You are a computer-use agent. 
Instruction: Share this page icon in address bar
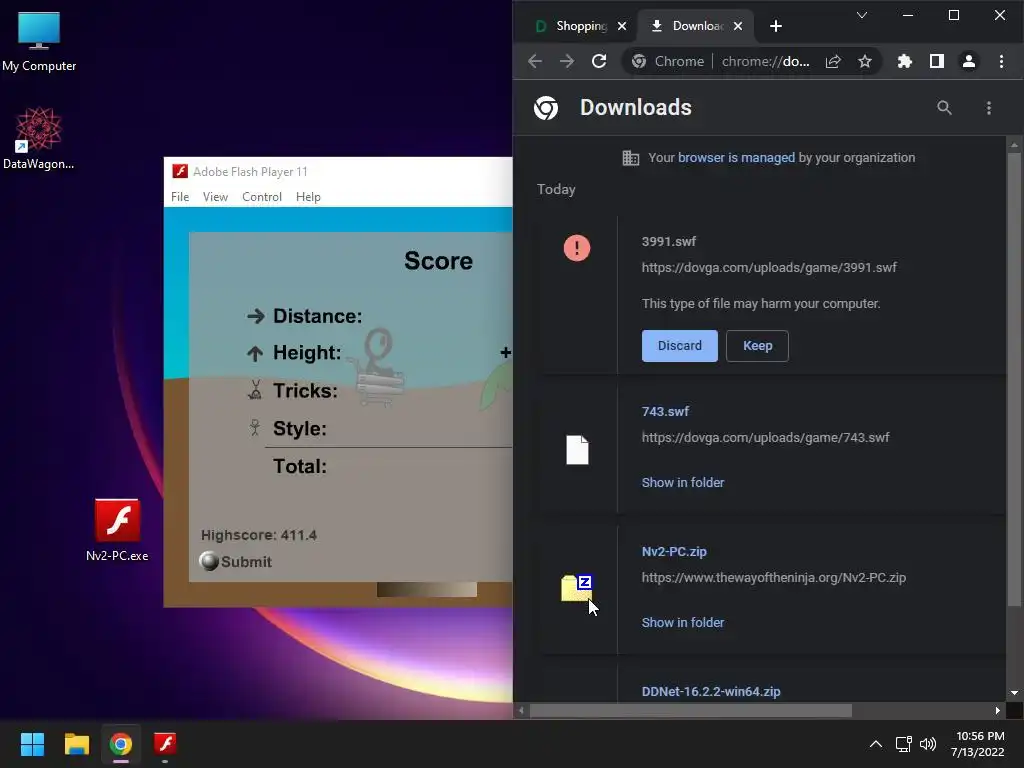833,61
